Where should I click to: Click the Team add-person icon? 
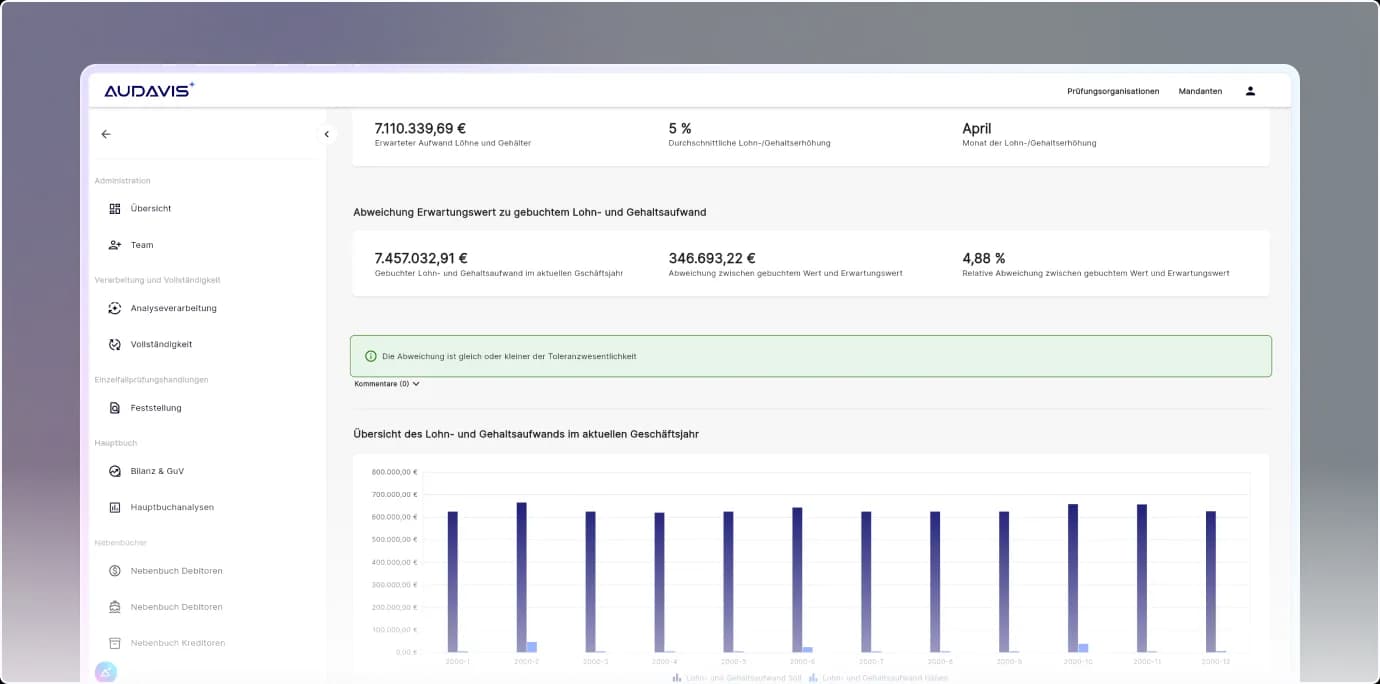click(115, 245)
